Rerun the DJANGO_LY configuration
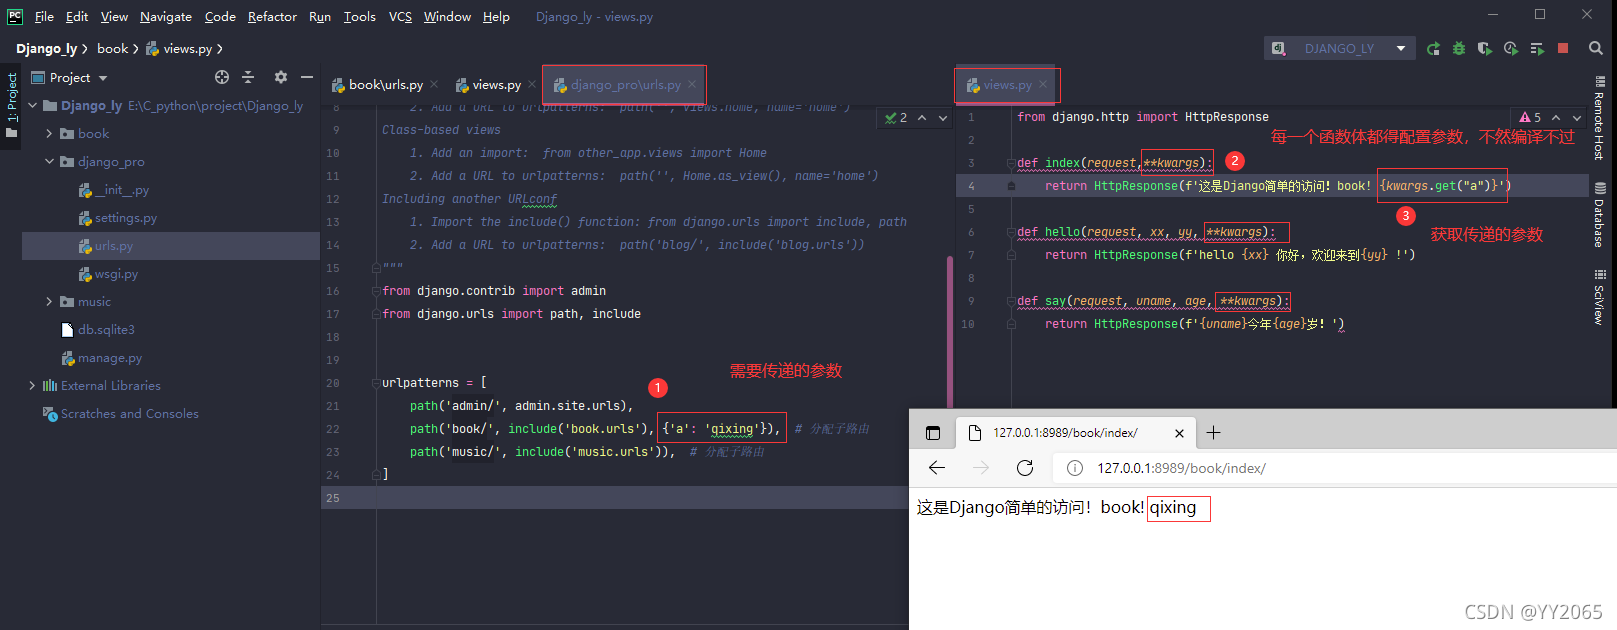 (x=1433, y=48)
